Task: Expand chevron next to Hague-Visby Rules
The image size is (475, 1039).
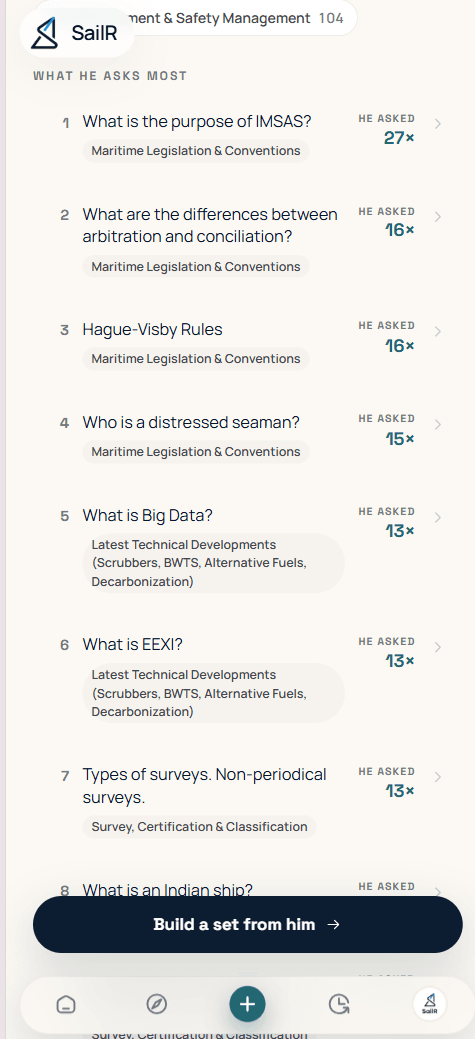Action: coord(437,331)
